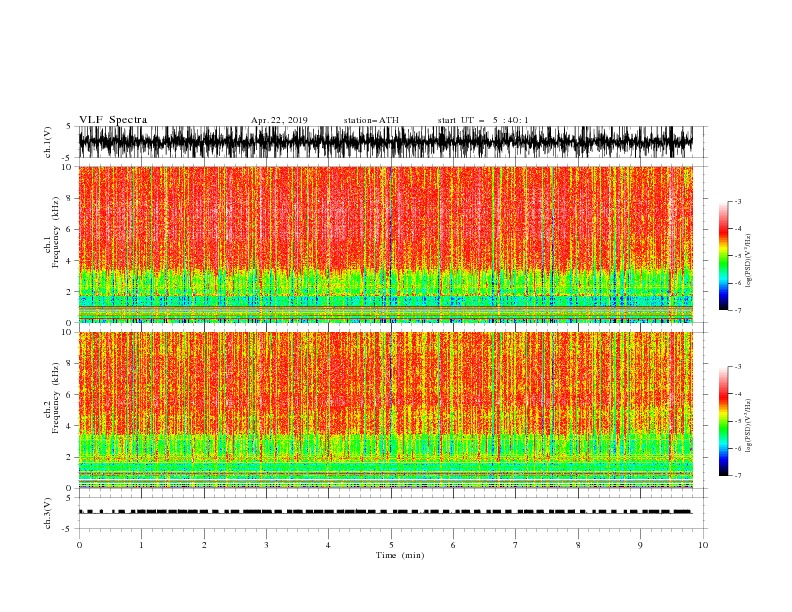Click the ch.2 spectrogram panel
This screenshot has width=792, height=612.
(x=385, y=410)
